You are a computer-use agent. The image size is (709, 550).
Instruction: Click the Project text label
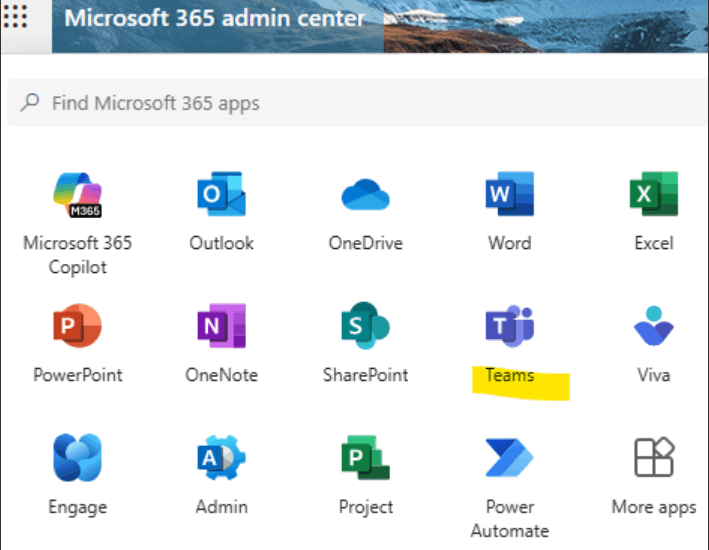tap(366, 507)
